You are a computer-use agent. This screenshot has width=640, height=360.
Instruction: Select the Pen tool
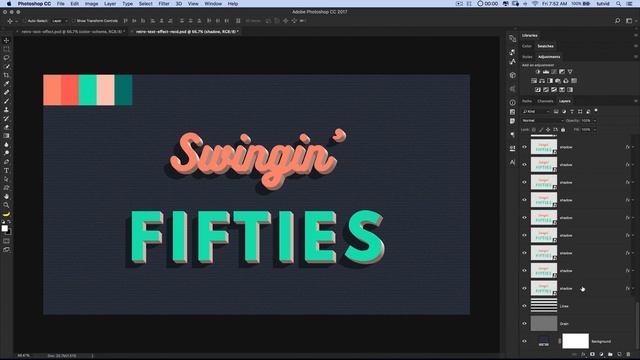click(6, 162)
